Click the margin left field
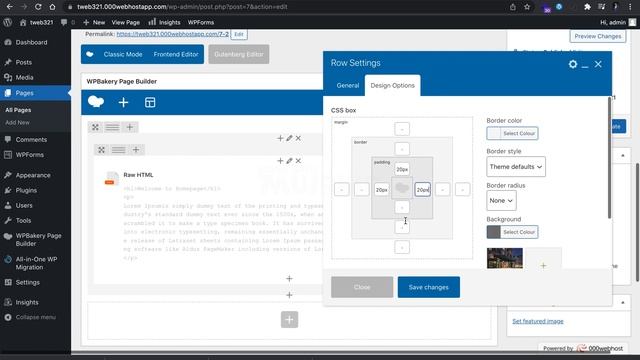 click(342, 189)
